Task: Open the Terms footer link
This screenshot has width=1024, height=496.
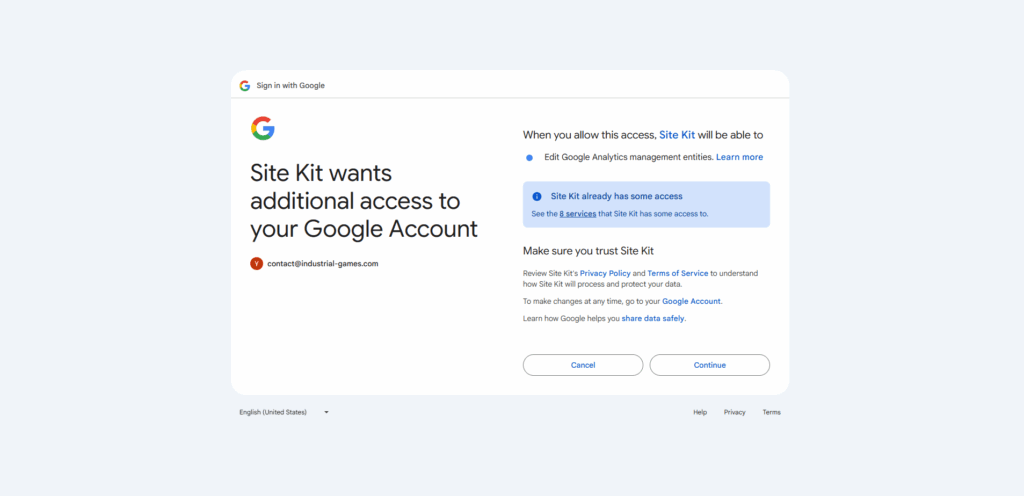Action: (x=771, y=412)
